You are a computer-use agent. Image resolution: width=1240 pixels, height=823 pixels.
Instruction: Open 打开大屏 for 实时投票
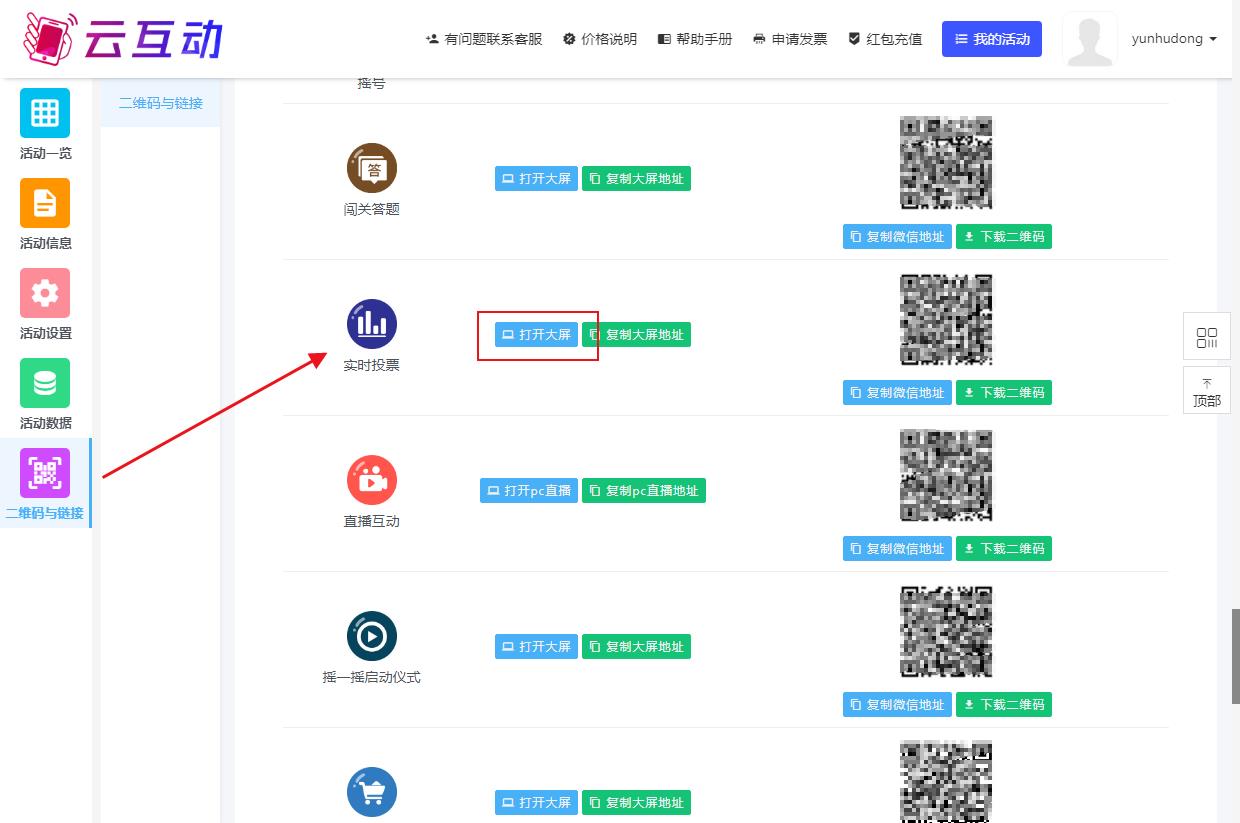click(536, 335)
